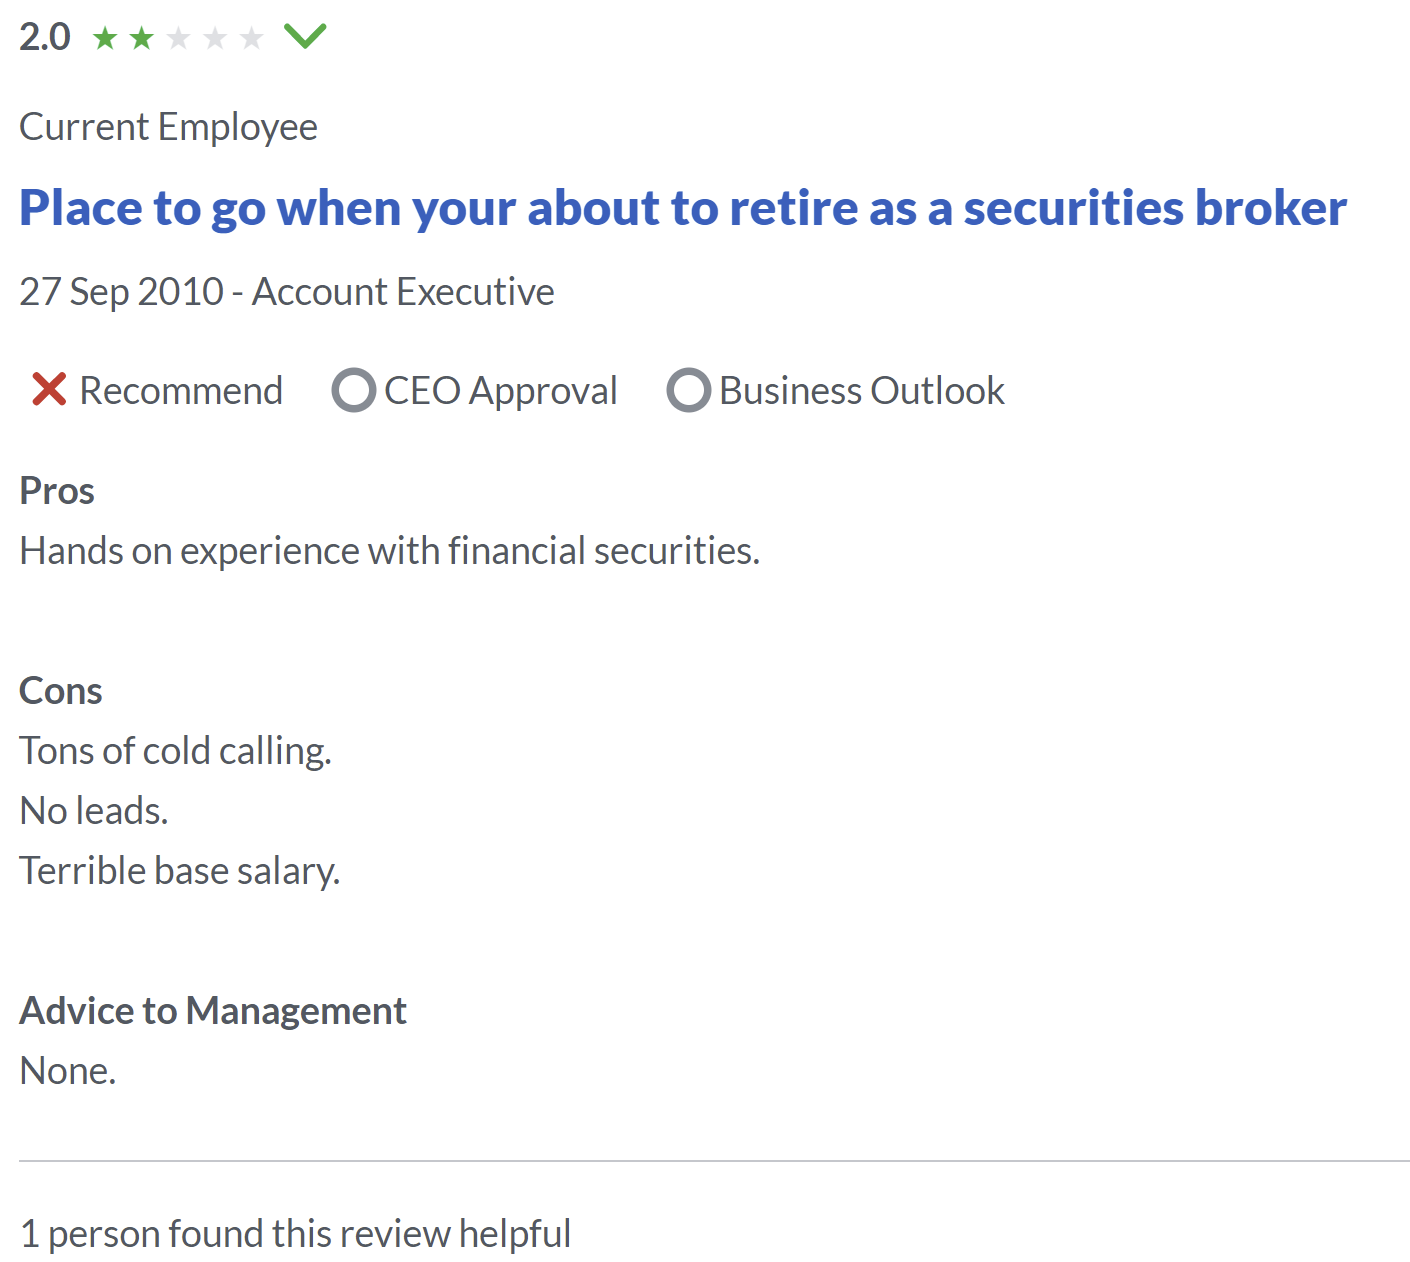This screenshot has width=1410, height=1262.
Task: Click the CEO Approval circle icon
Action: pyautogui.click(x=354, y=390)
